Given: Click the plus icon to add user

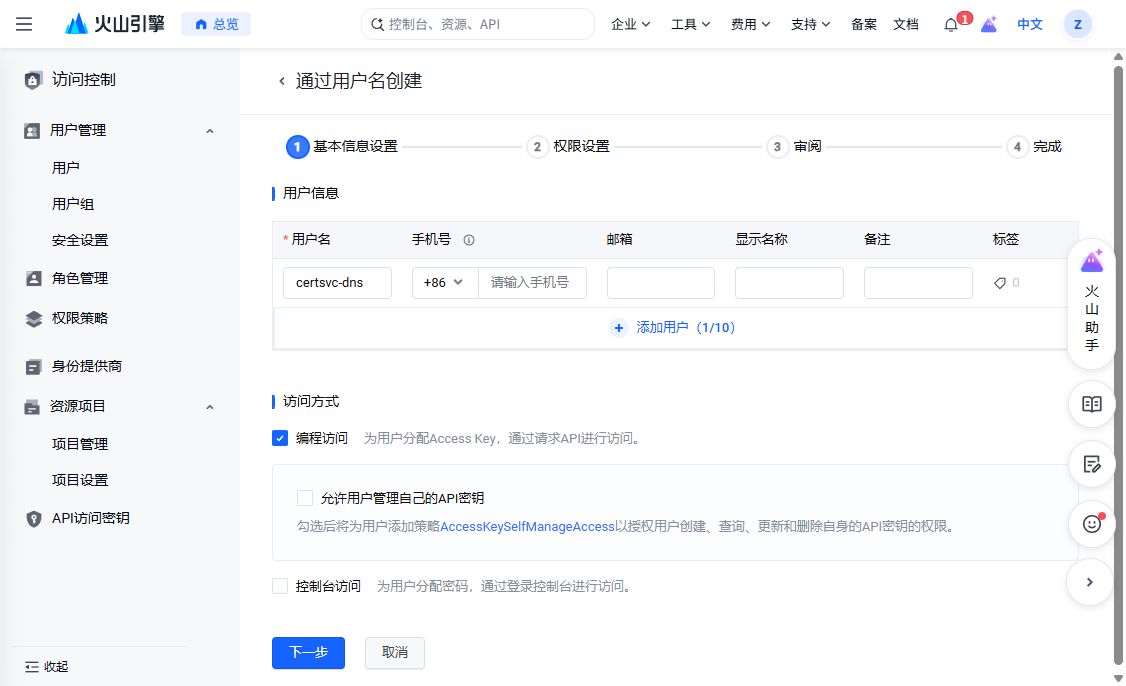Looking at the screenshot, I should (618, 328).
